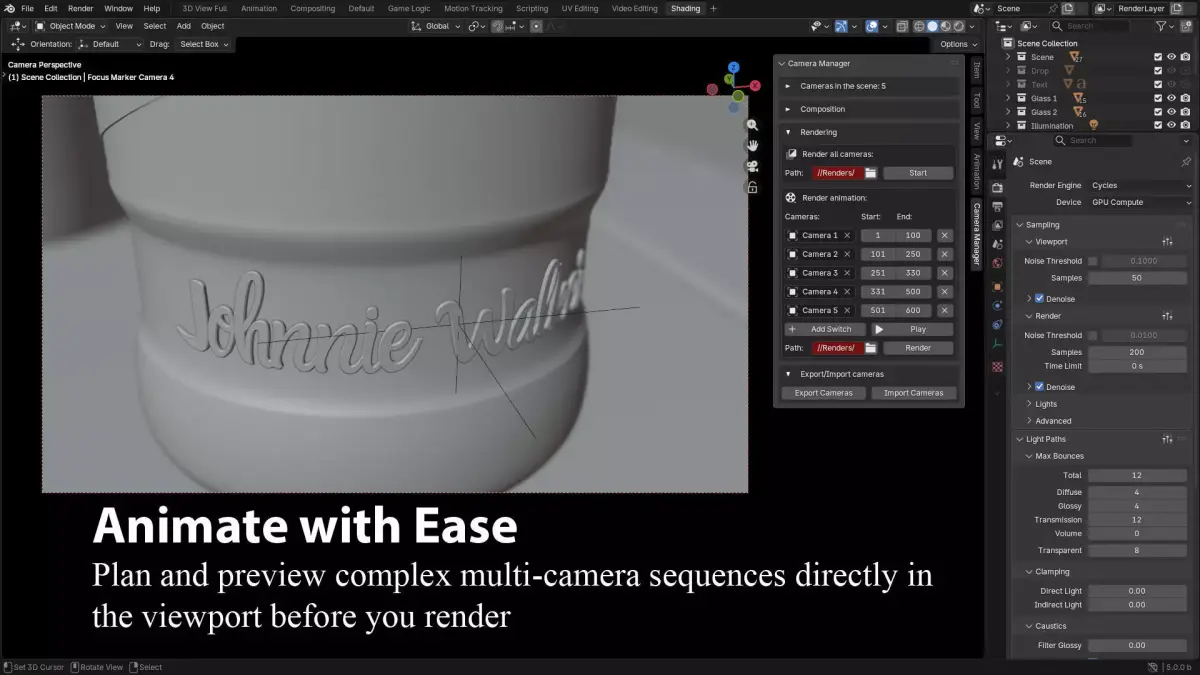Open the Output properties tab icon
This screenshot has height=675, width=1200.
[x=997, y=207]
